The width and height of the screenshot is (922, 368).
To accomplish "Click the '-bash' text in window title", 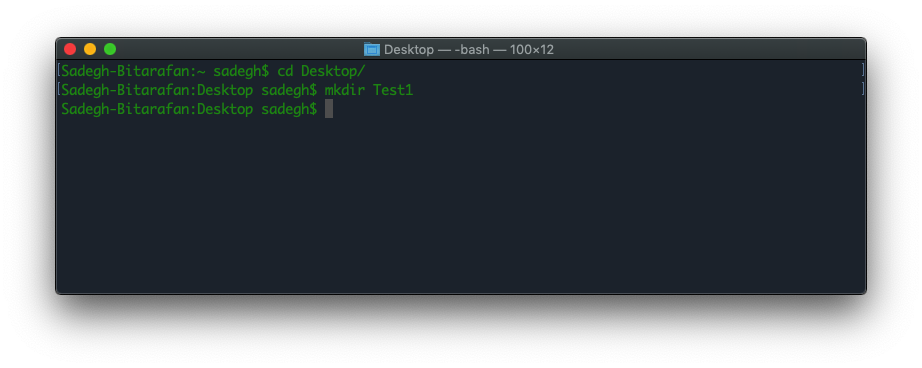I will click(472, 49).
